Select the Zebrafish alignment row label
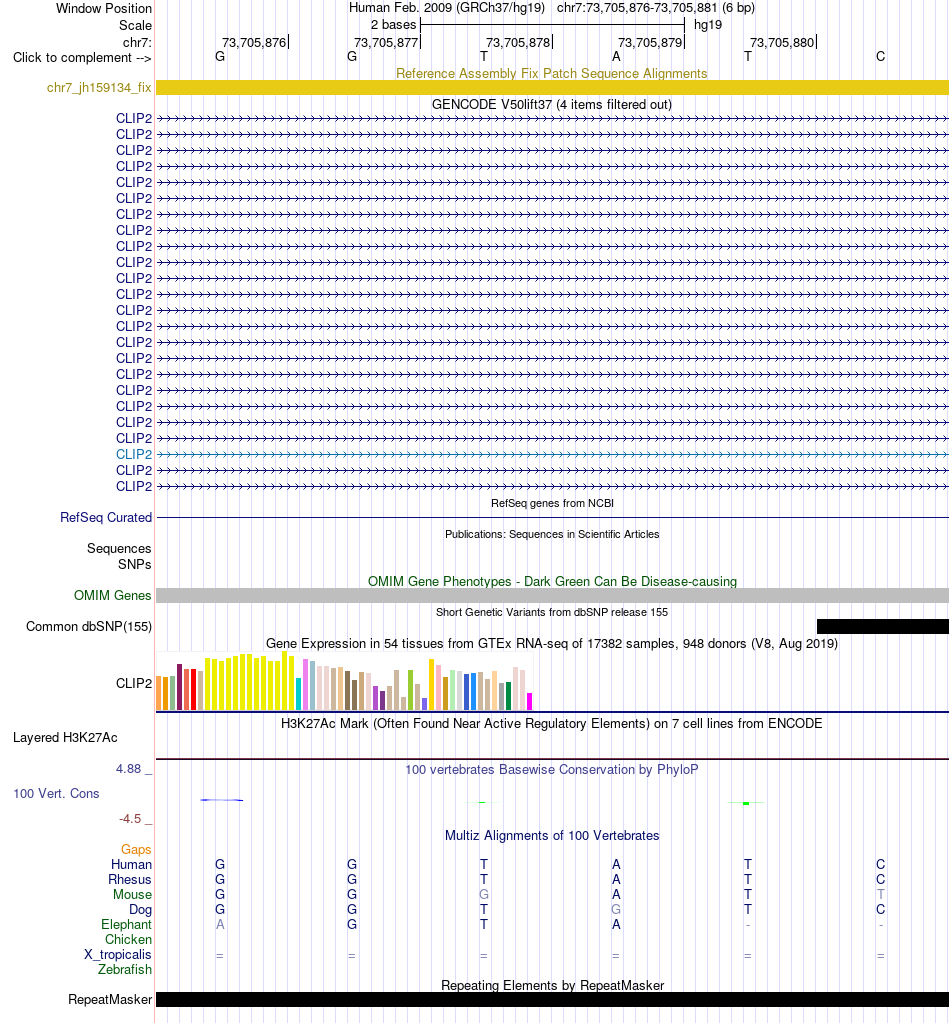This screenshot has width=950, height=1023. (125, 970)
